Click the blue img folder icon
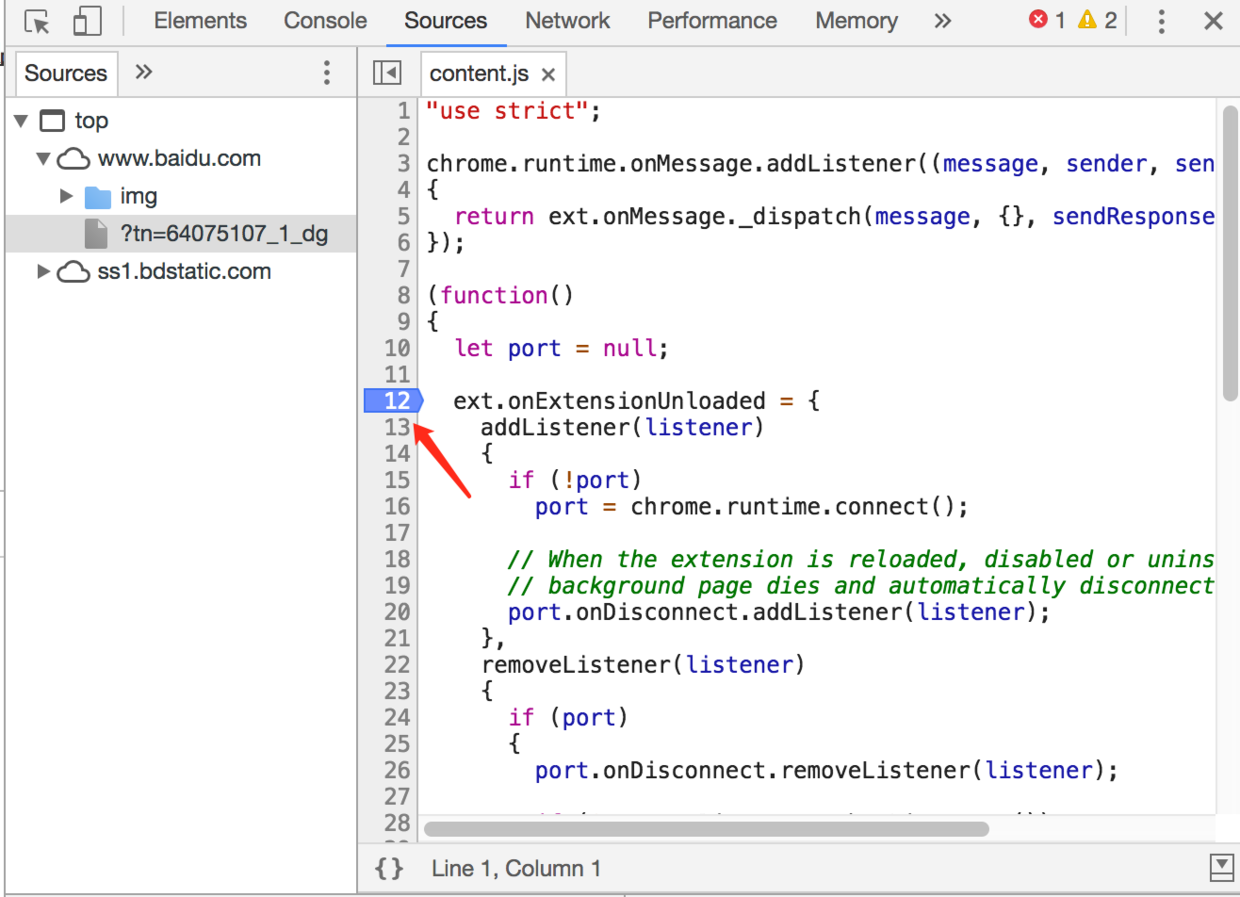This screenshot has width=1240, height=897. pos(98,196)
